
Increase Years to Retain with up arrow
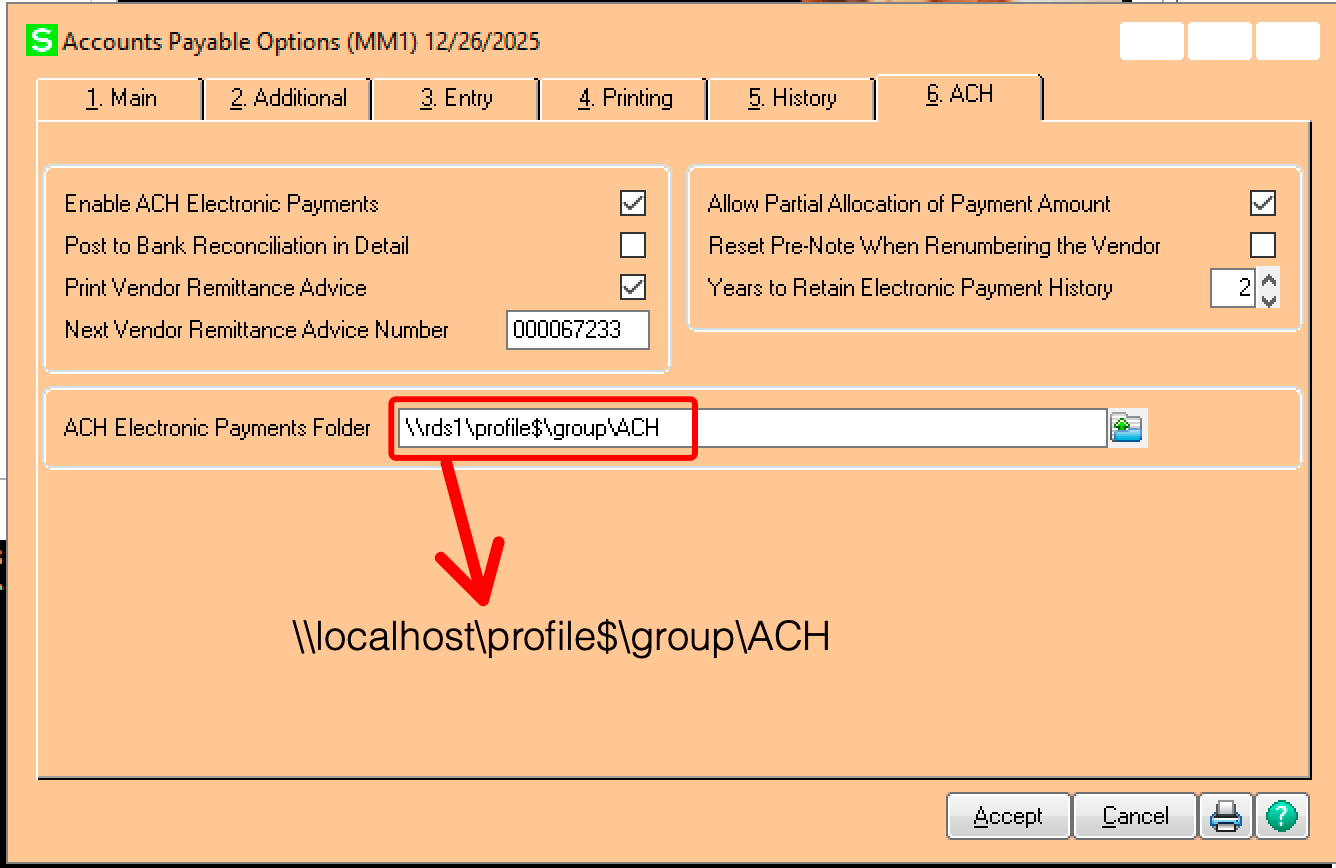(x=1269, y=280)
